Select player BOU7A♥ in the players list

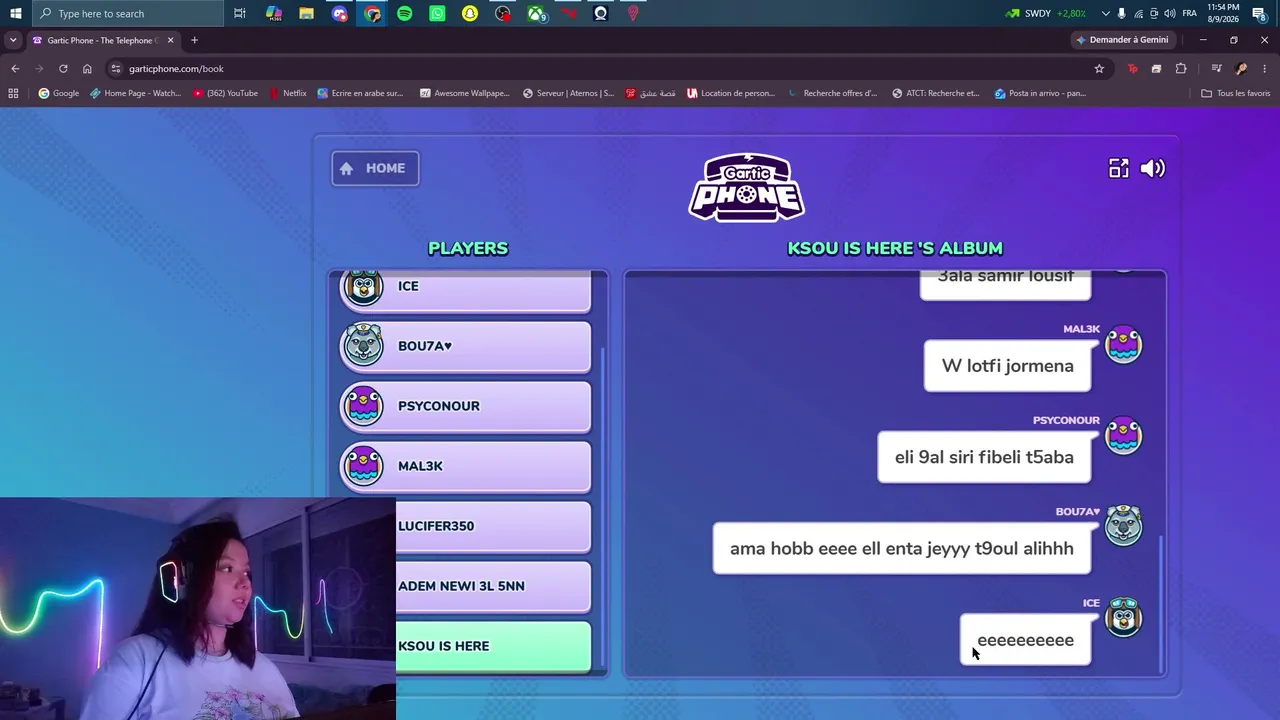tap(466, 346)
